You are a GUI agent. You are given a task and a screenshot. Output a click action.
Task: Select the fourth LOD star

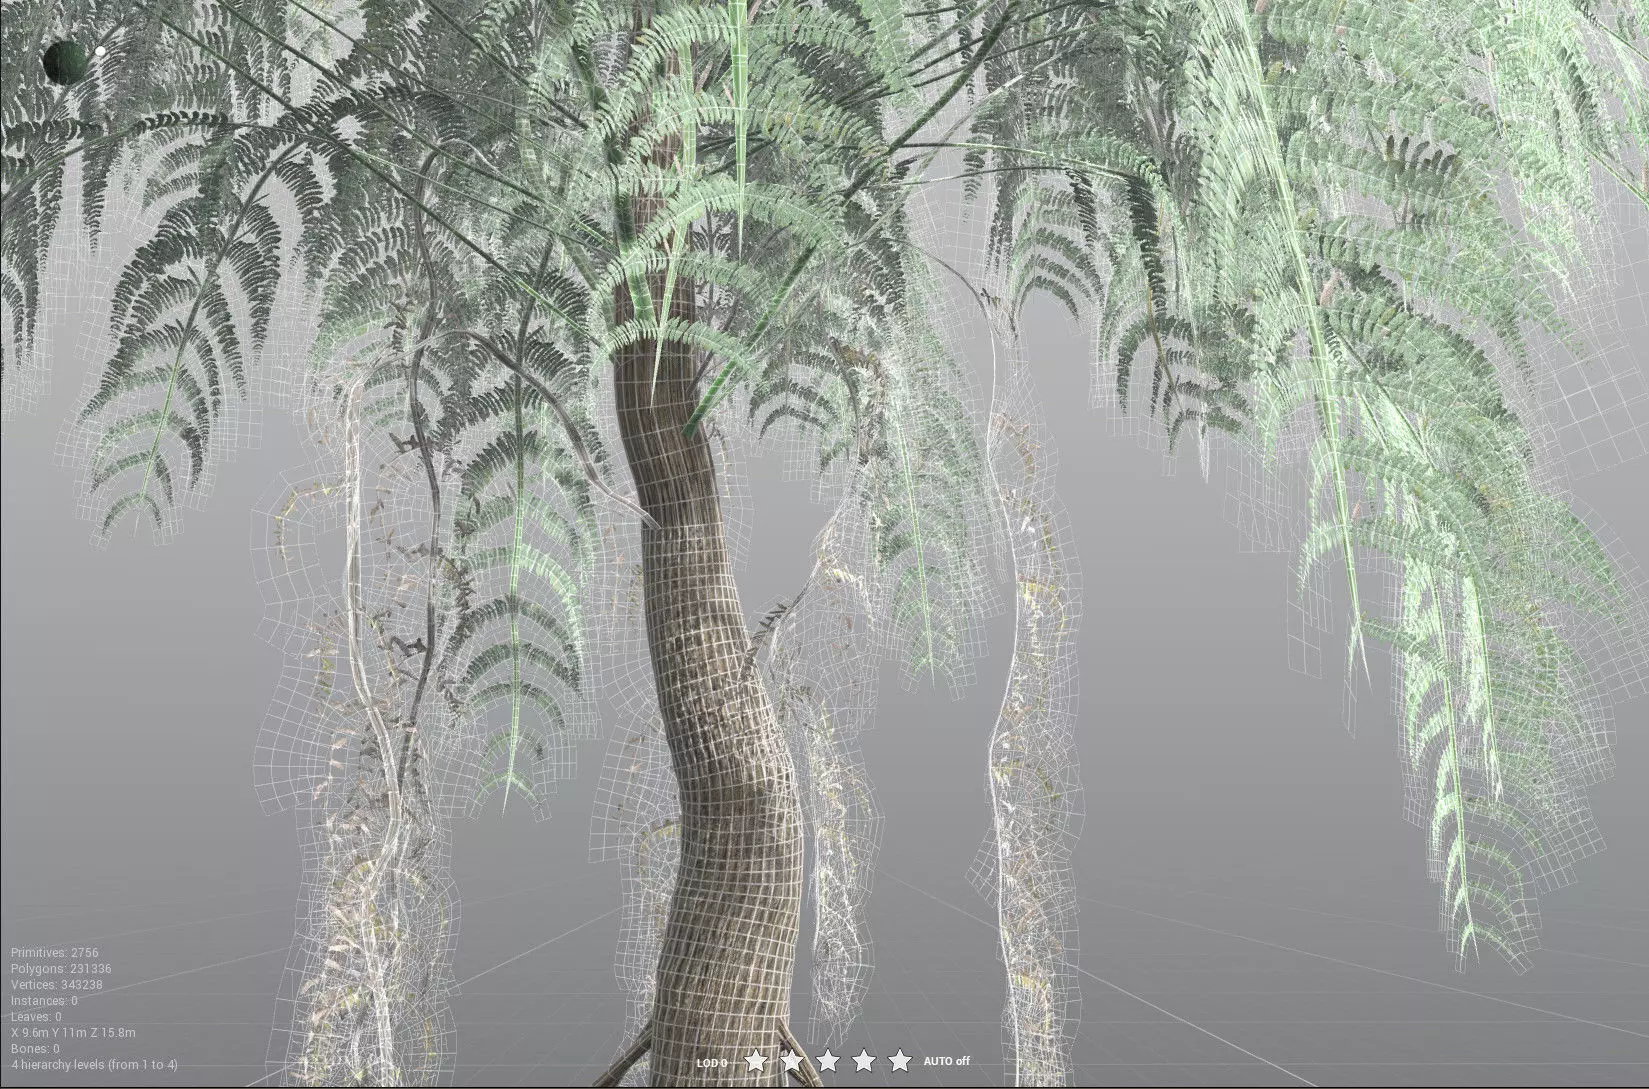(x=864, y=1060)
